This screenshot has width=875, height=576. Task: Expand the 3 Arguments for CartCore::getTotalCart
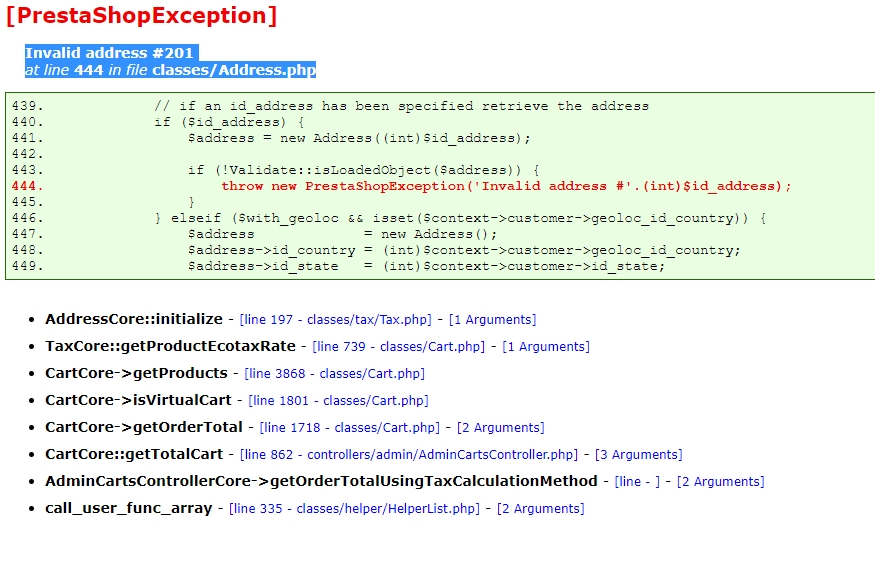pos(638,454)
